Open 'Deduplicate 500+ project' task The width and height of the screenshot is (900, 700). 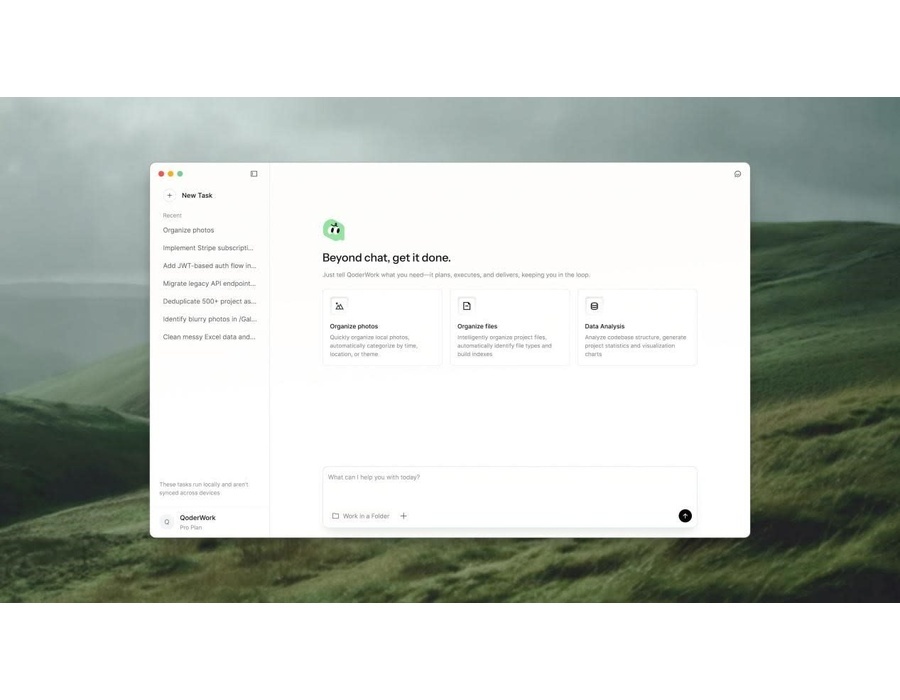tap(209, 301)
